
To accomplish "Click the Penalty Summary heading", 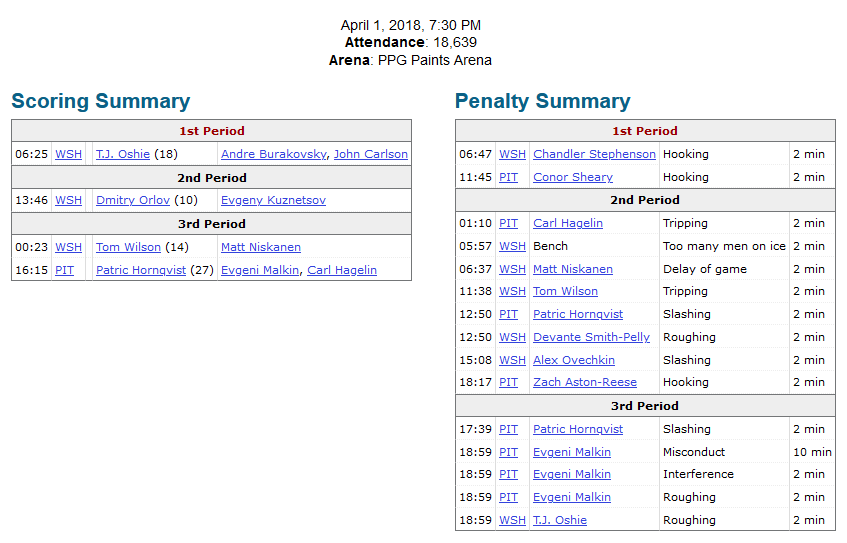I will (x=542, y=101).
